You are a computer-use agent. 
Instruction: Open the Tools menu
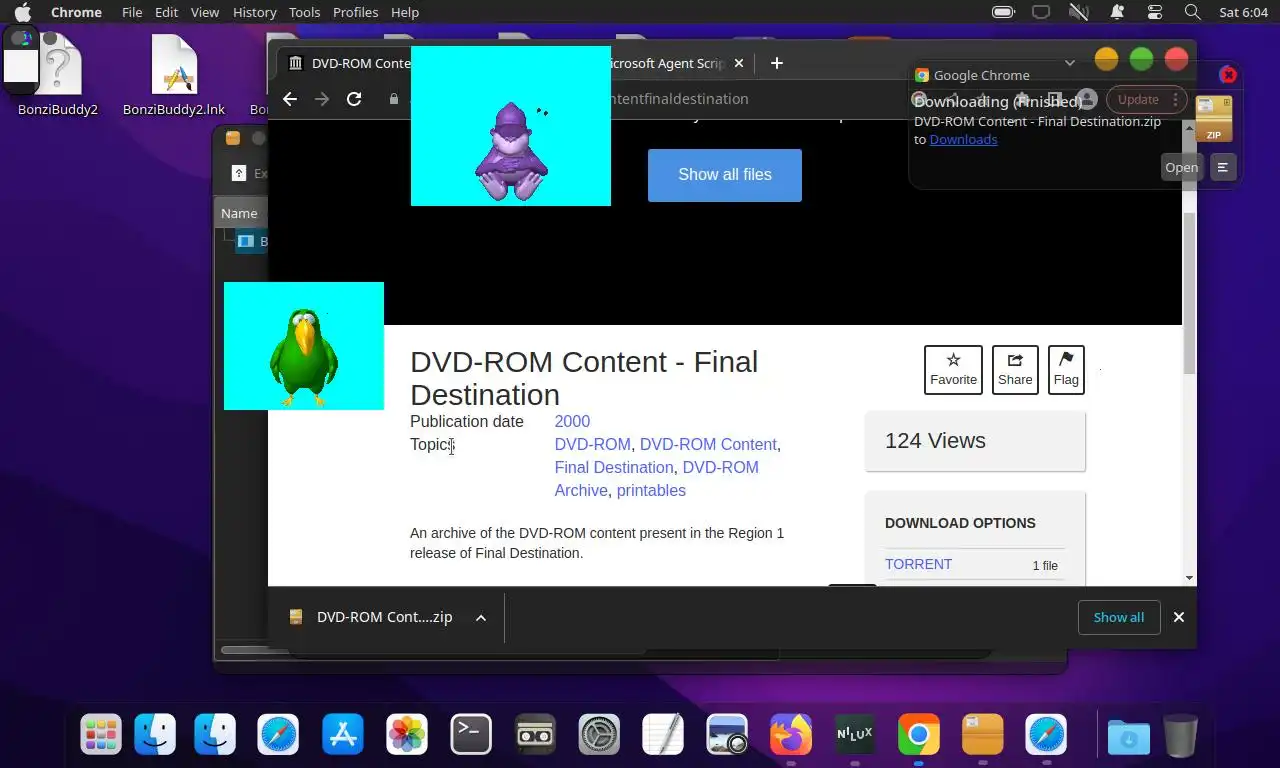tap(304, 12)
